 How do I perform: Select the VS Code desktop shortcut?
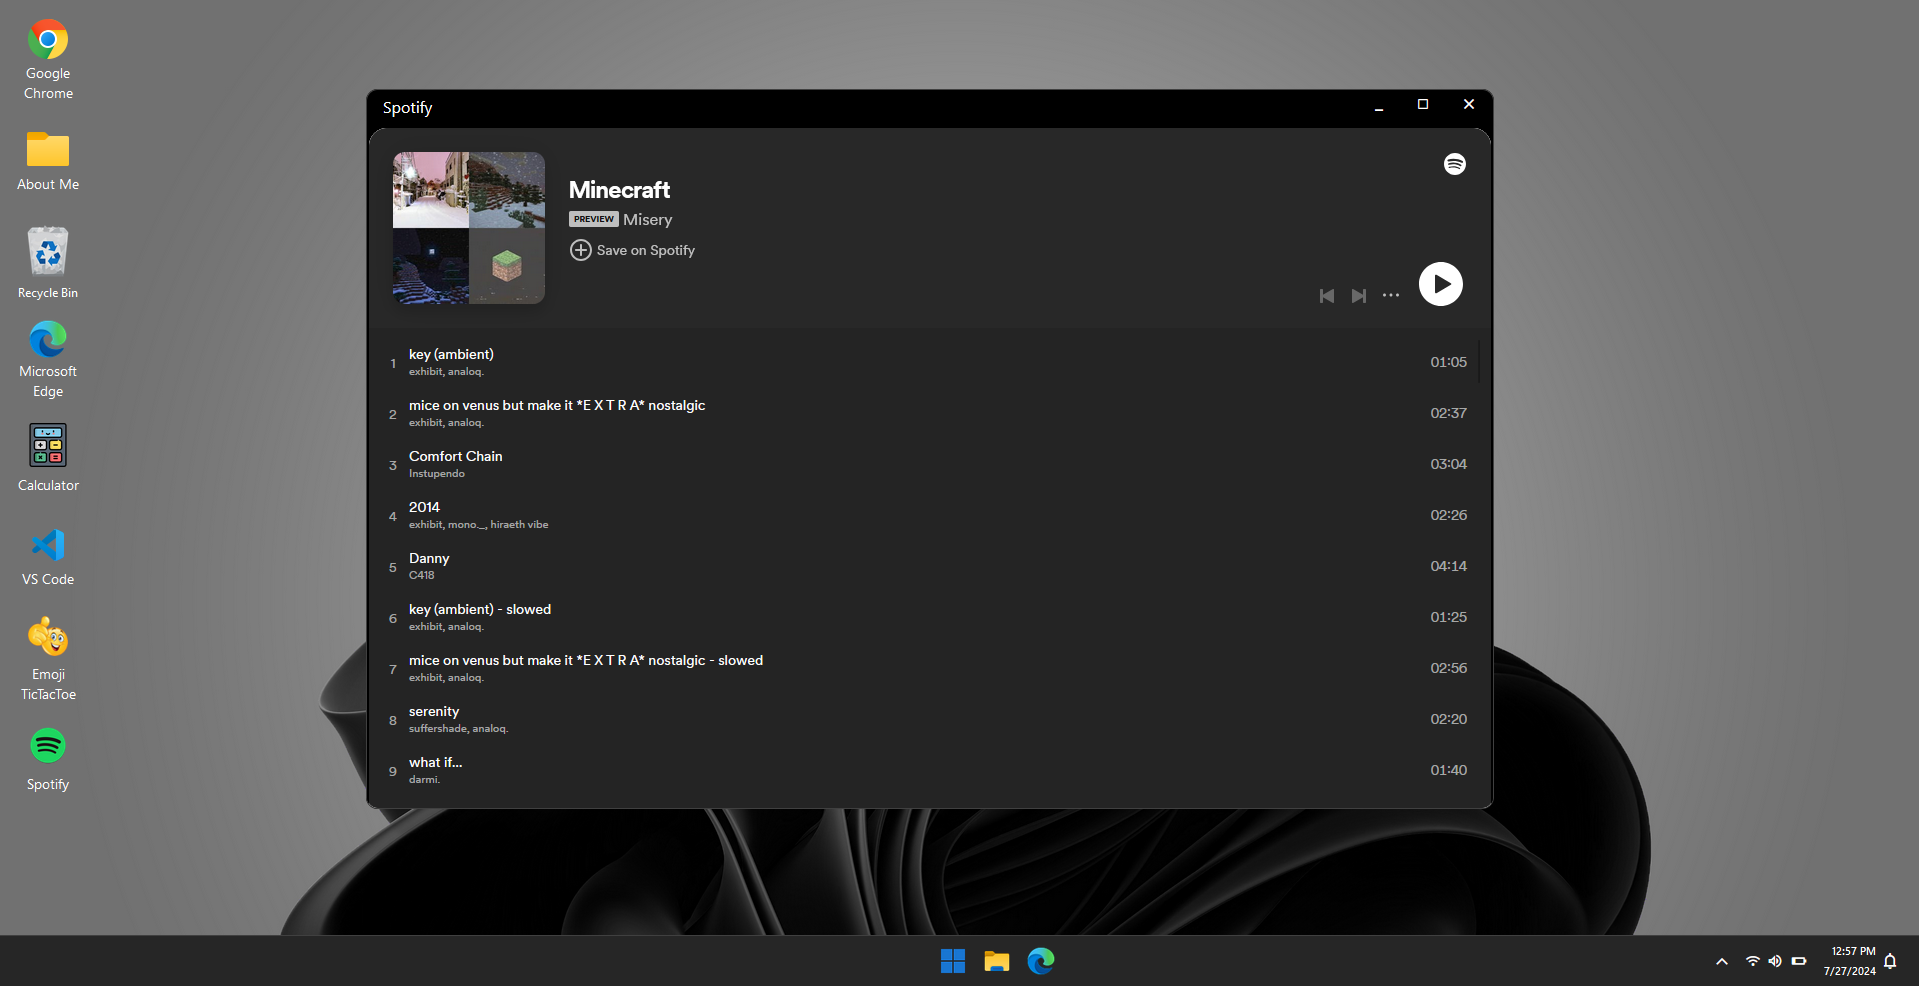click(x=48, y=557)
